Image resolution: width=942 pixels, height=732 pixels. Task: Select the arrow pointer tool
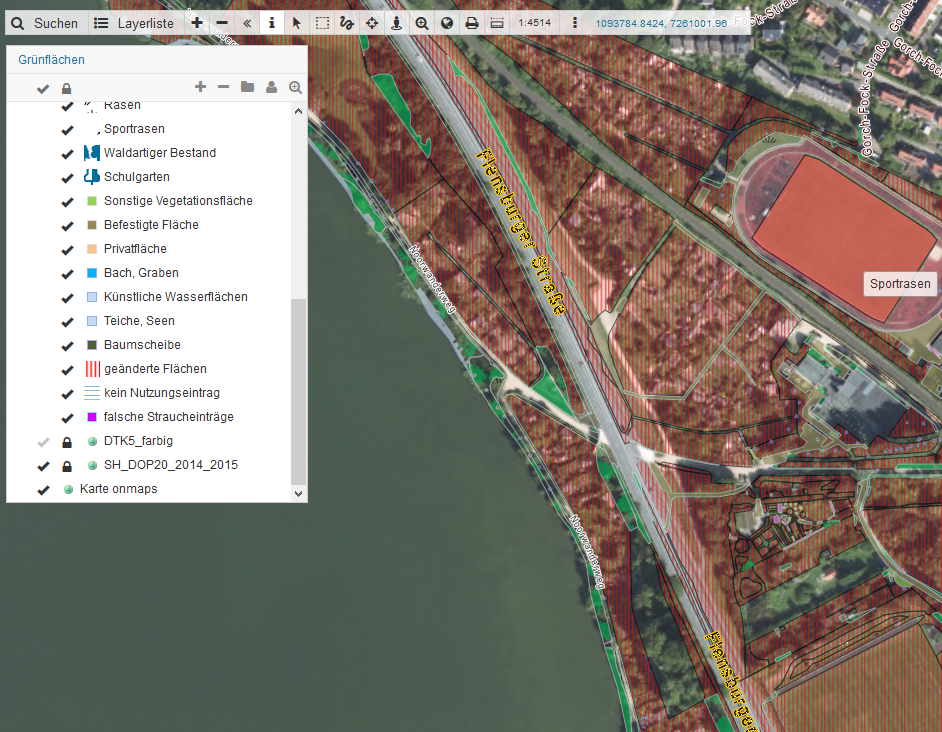(297, 23)
